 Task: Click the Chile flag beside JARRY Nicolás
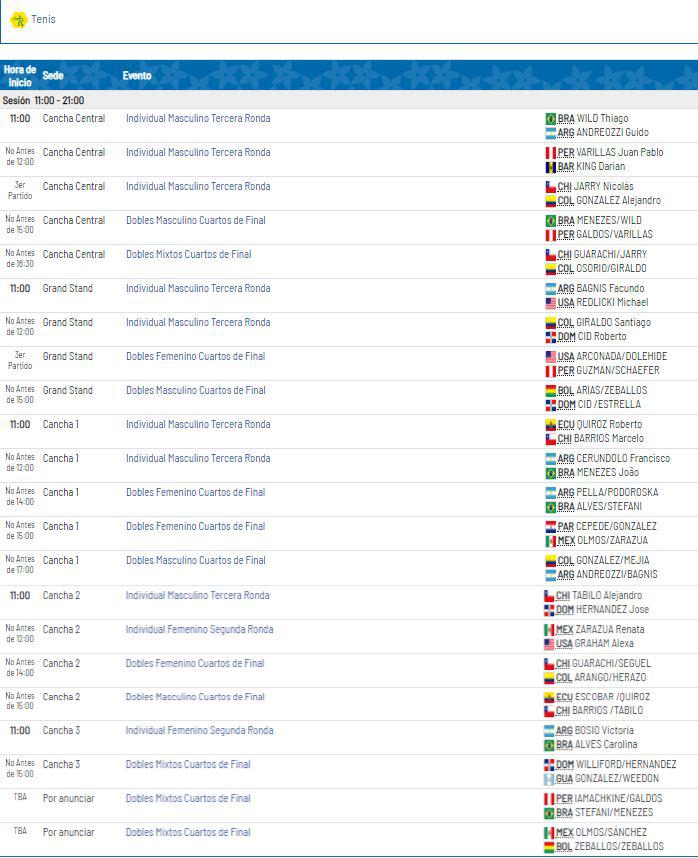549,185
